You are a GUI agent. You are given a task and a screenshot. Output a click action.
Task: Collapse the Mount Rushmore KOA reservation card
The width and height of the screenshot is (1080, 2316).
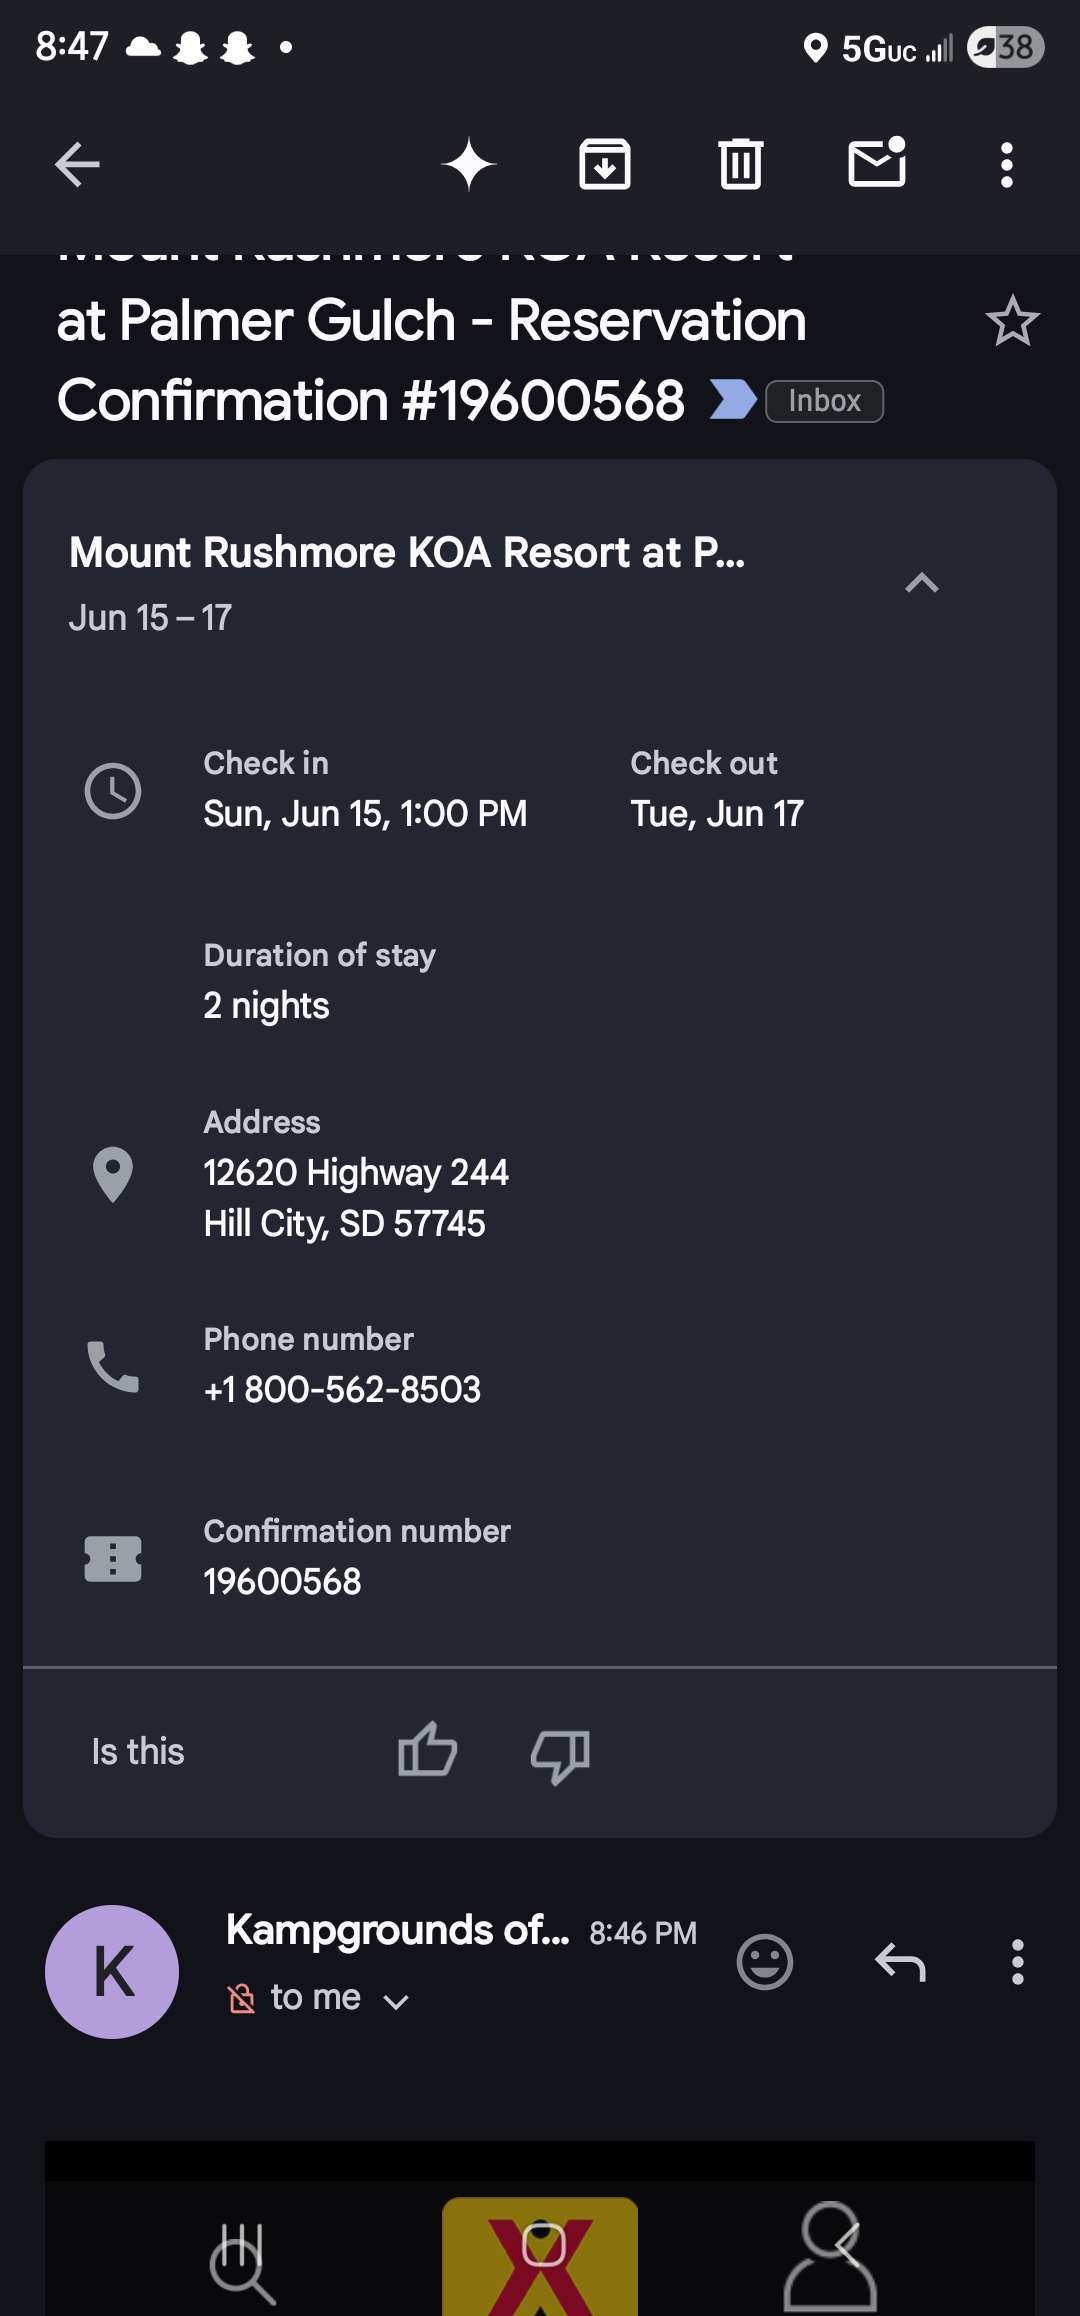[921, 583]
